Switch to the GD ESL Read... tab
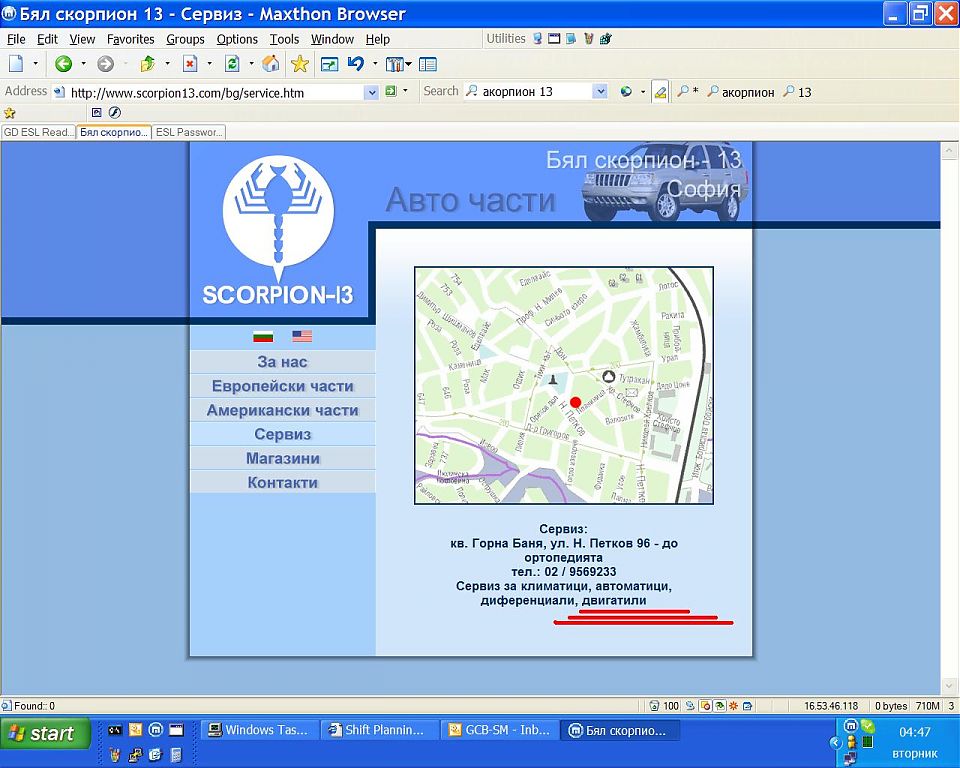 coord(38,132)
